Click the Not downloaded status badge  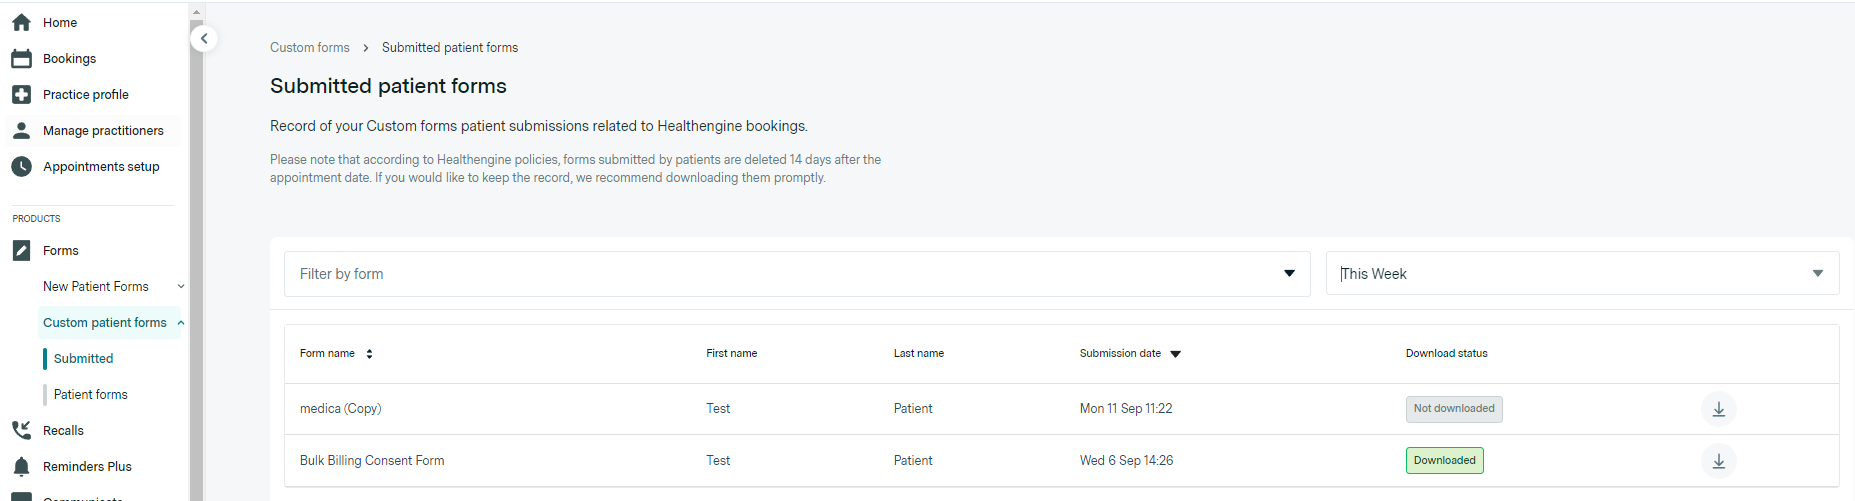[x=1453, y=409]
